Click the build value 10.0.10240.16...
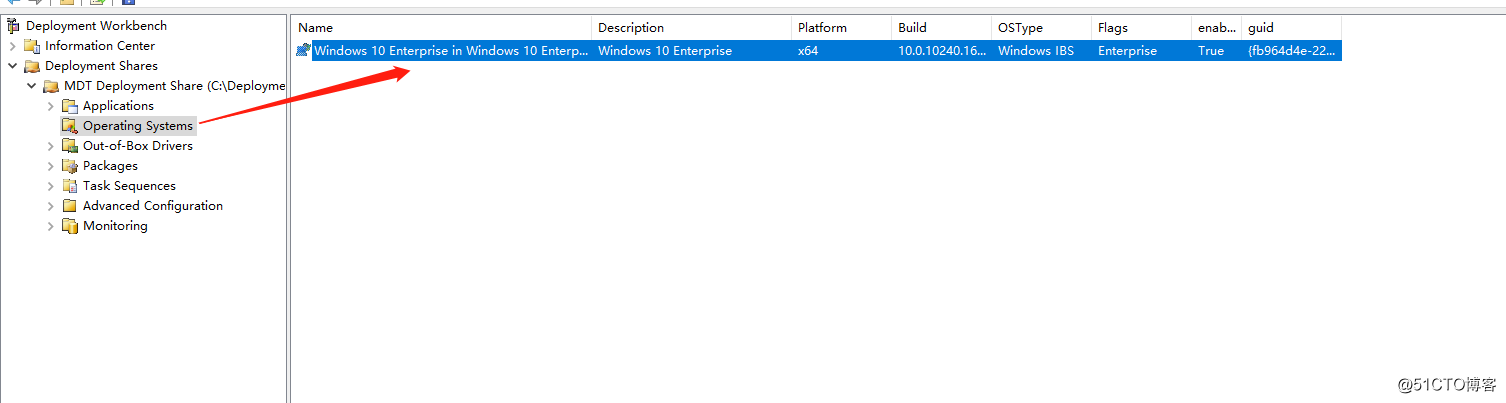The width and height of the screenshot is (1506, 403). point(940,51)
